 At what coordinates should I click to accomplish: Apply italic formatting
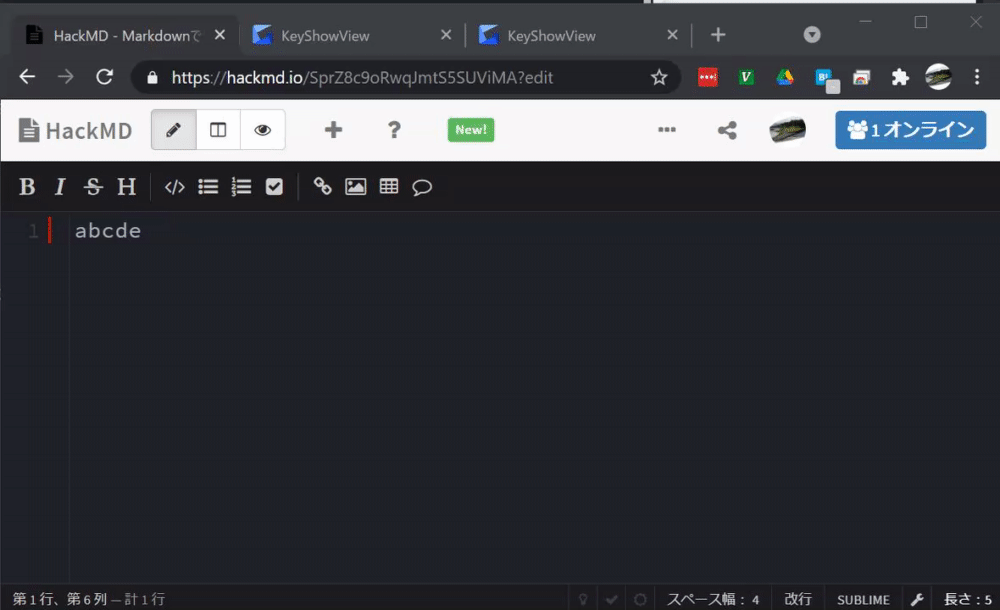59,186
